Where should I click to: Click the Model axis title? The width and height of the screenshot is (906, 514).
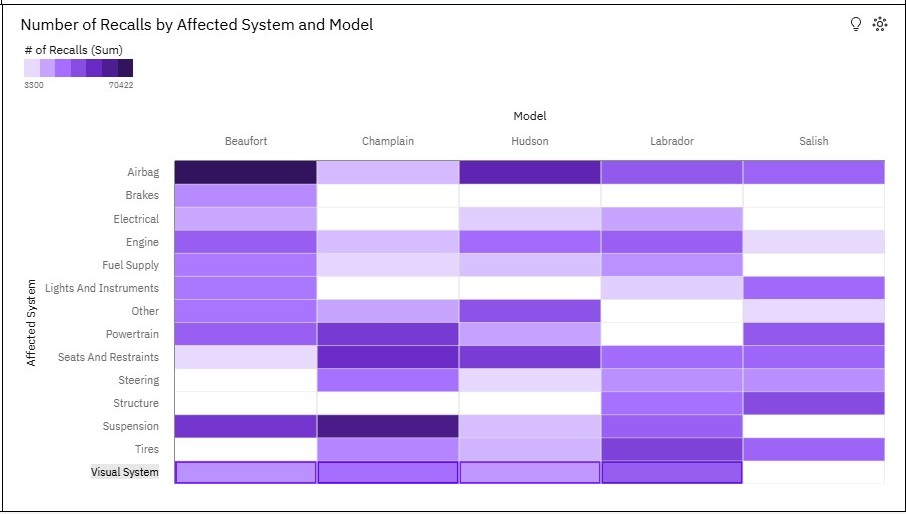point(530,116)
